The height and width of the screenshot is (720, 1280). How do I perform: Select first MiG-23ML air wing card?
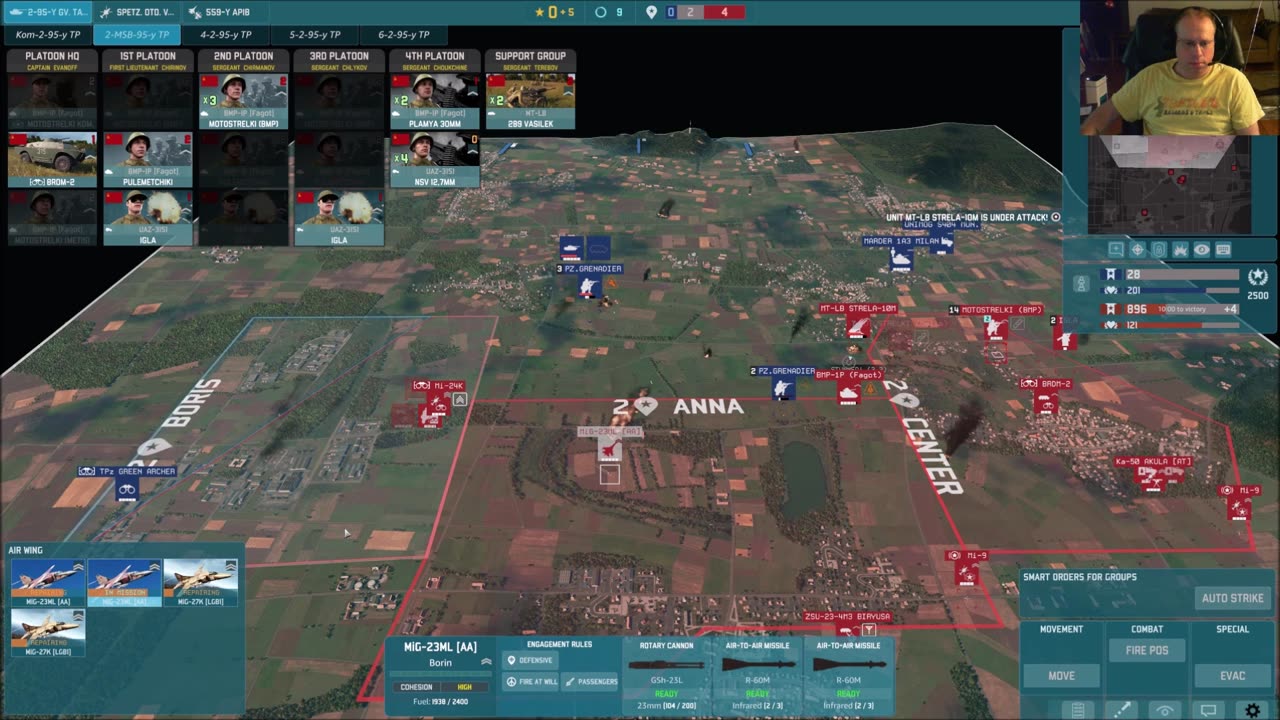click(x=48, y=583)
